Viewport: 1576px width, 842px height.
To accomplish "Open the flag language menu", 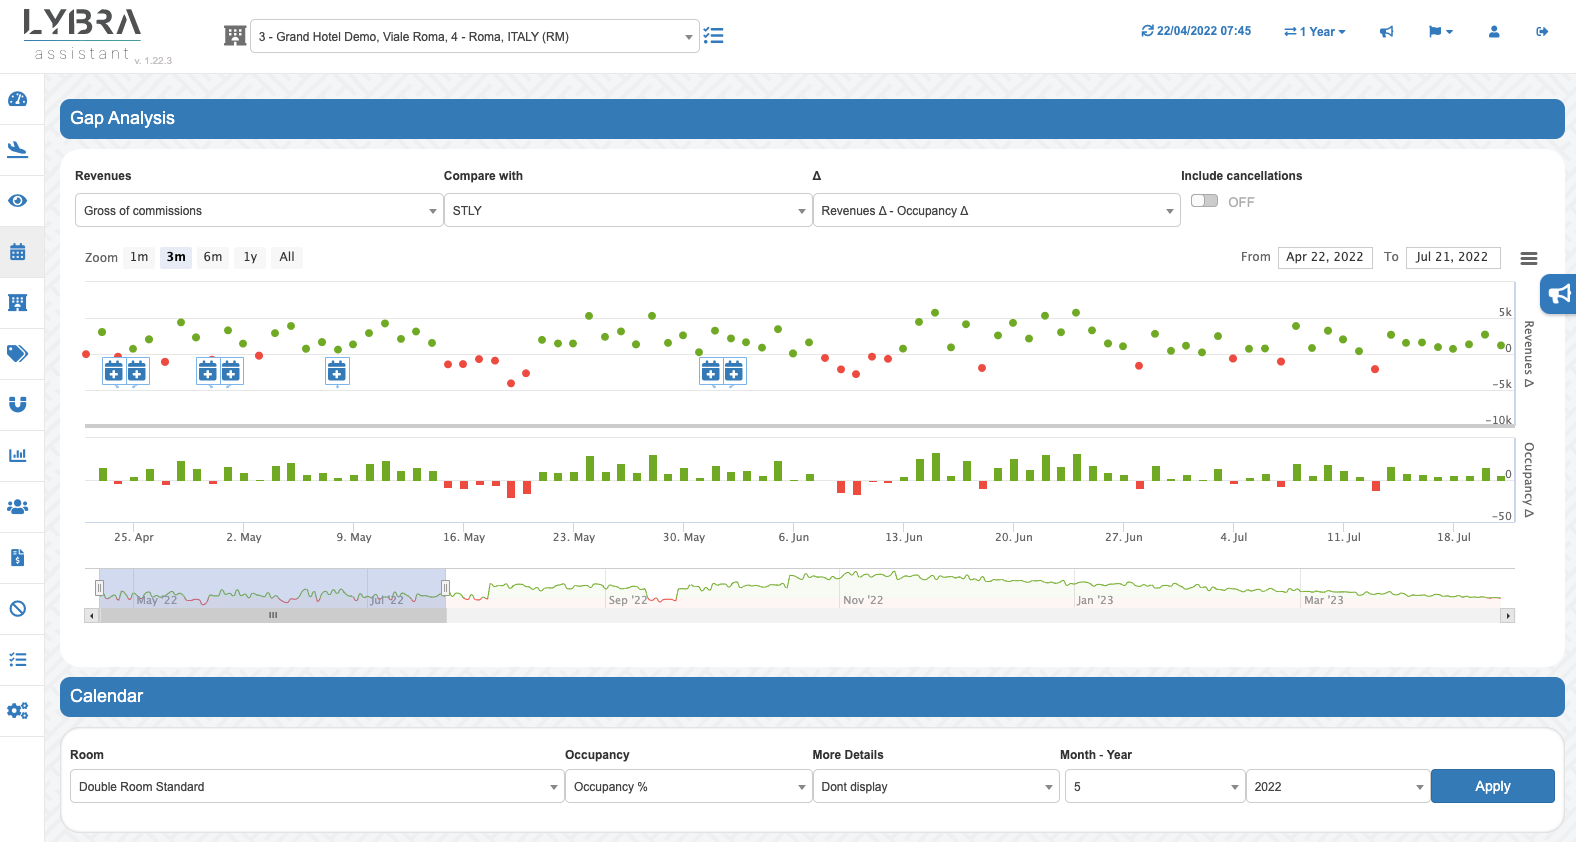I will [1440, 32].
